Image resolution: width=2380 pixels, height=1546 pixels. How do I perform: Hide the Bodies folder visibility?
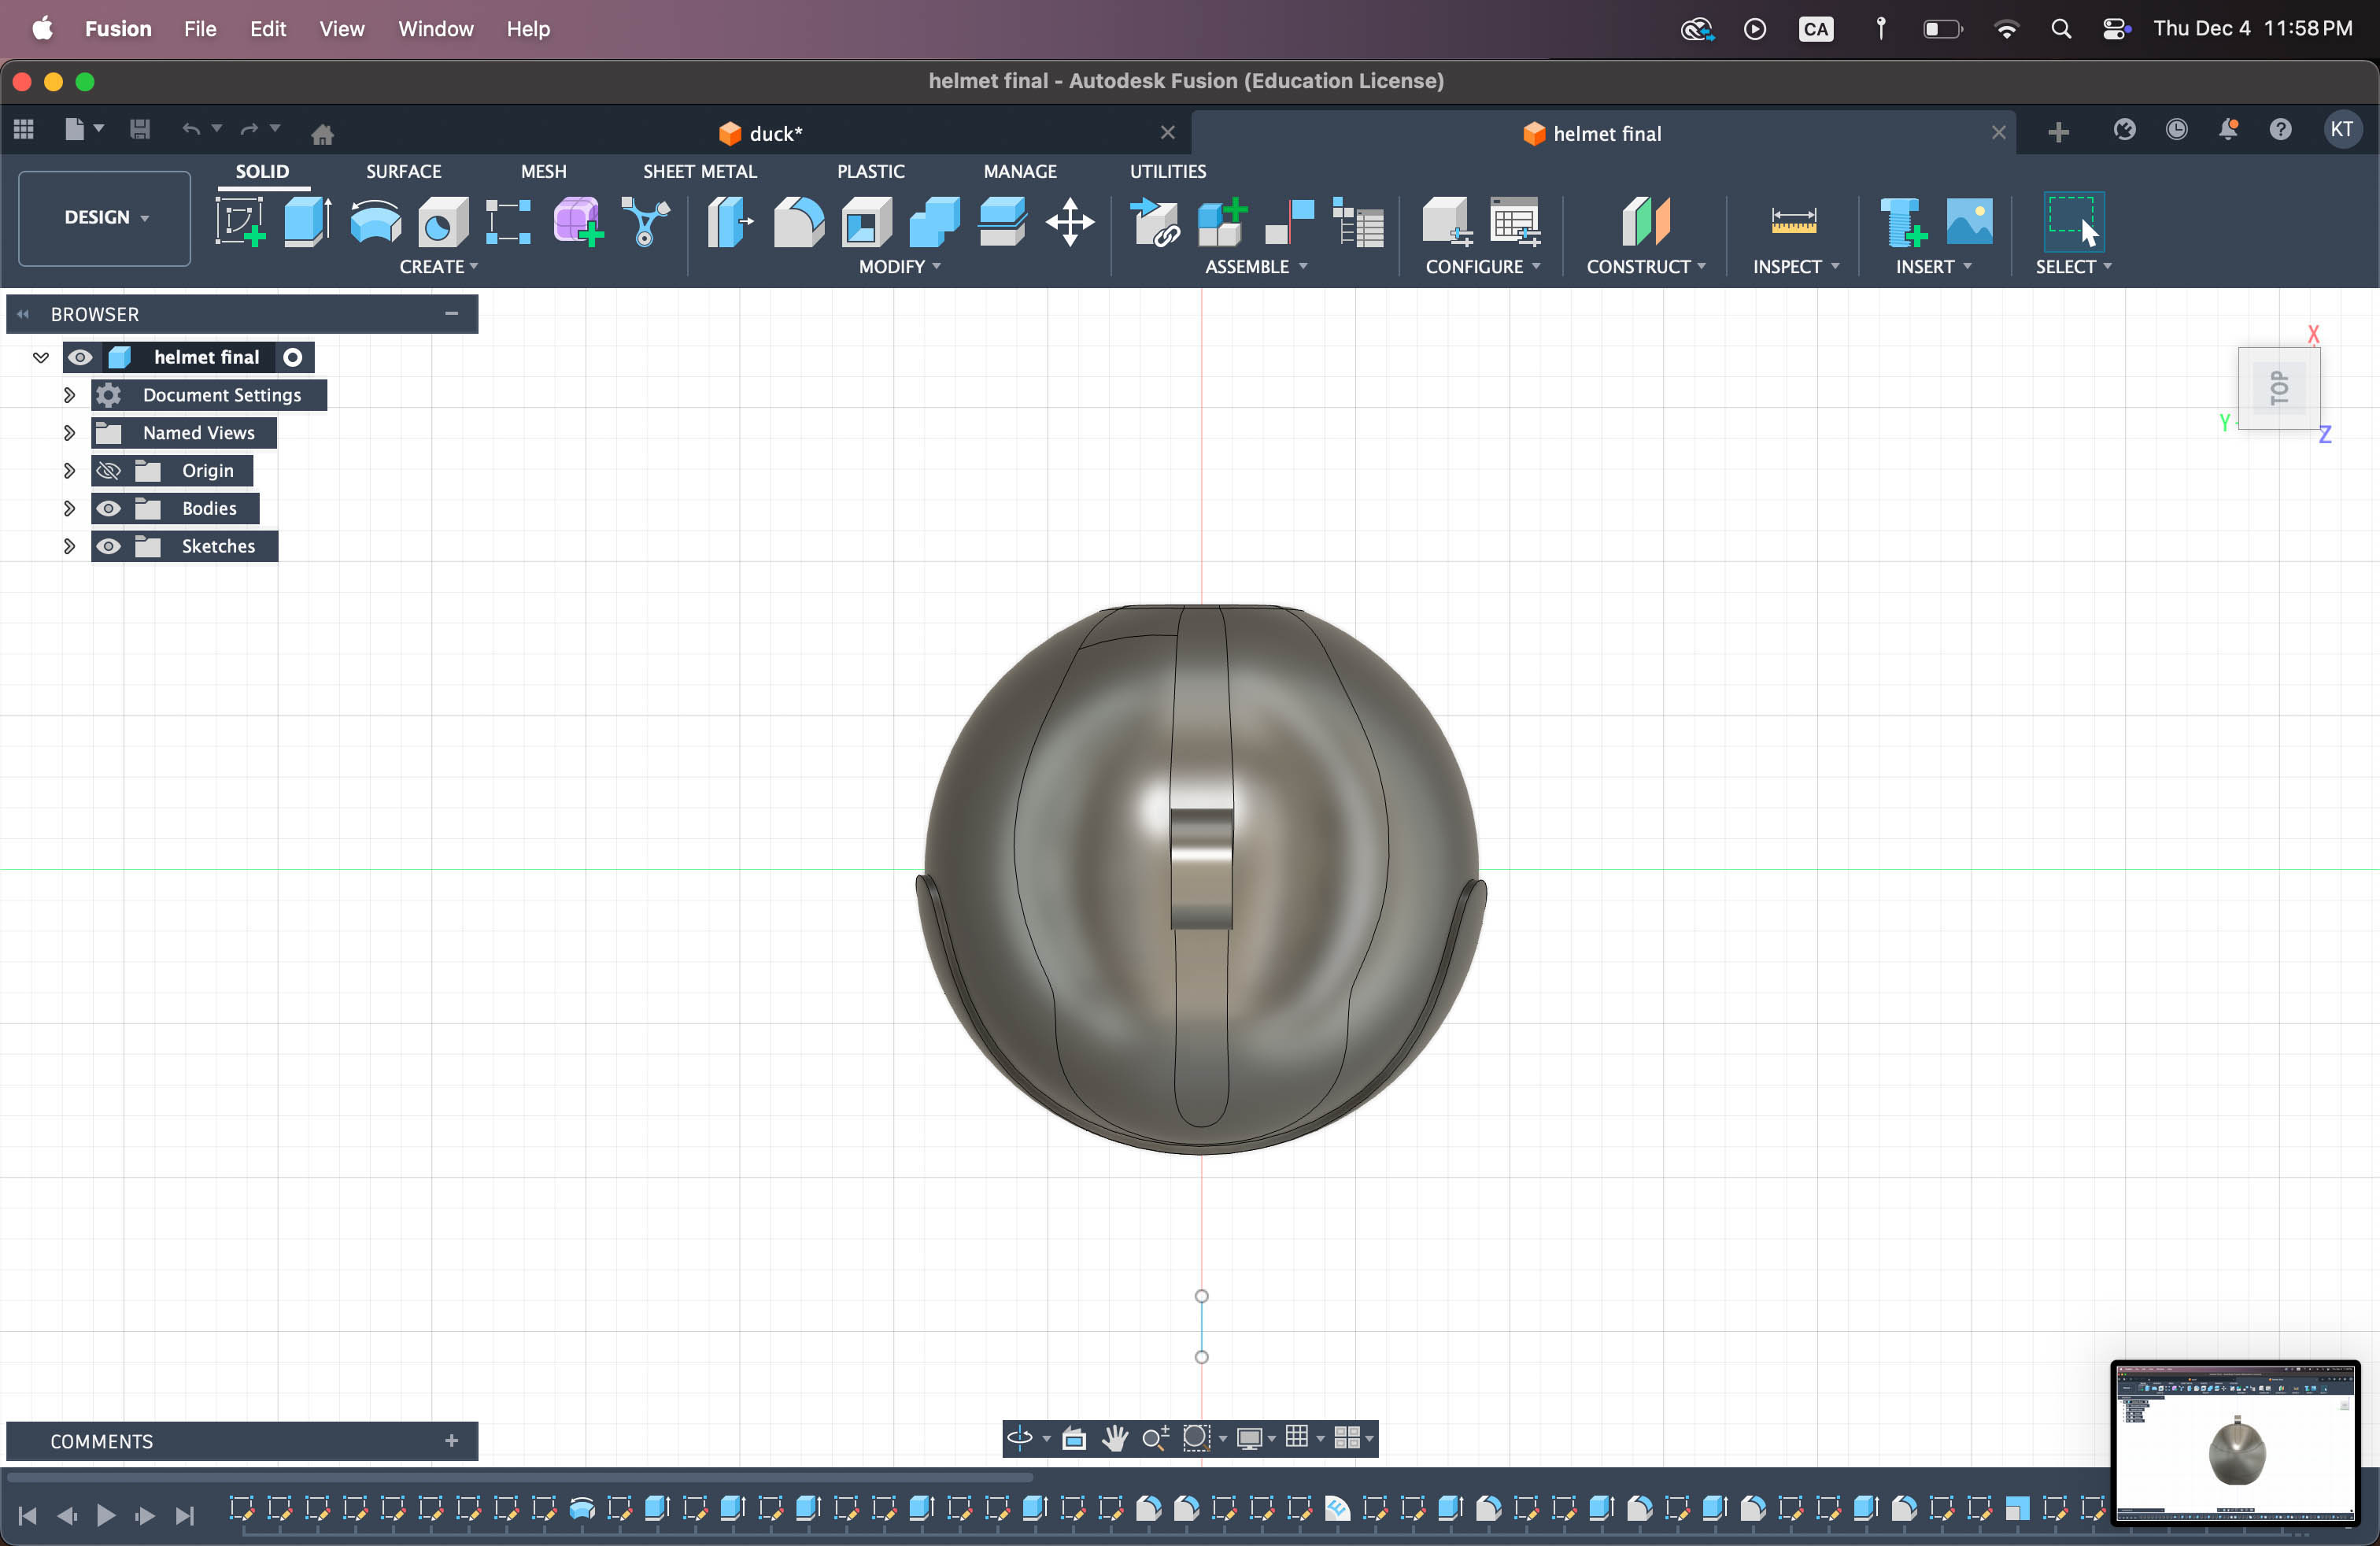coord(108,508)
